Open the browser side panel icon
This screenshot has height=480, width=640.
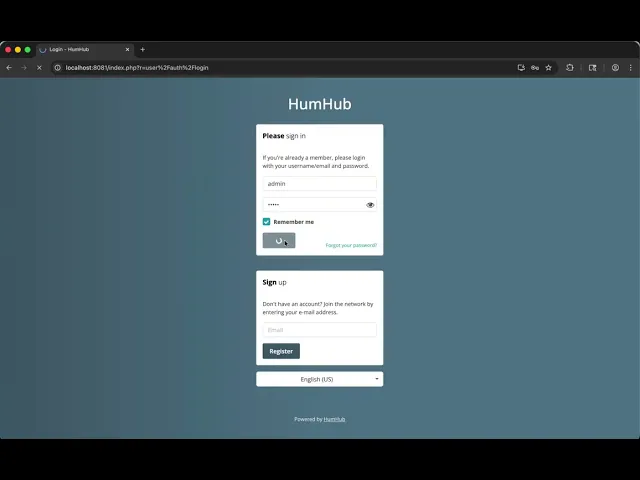(593, 68)
